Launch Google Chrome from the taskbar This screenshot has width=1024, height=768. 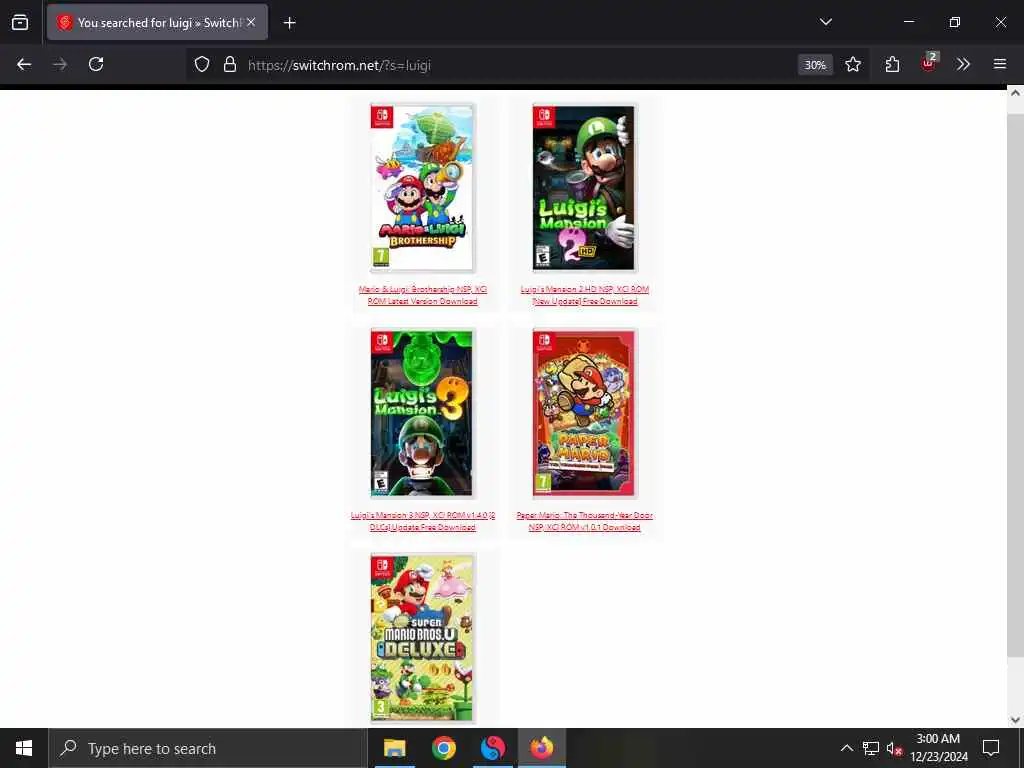[443, 748]
